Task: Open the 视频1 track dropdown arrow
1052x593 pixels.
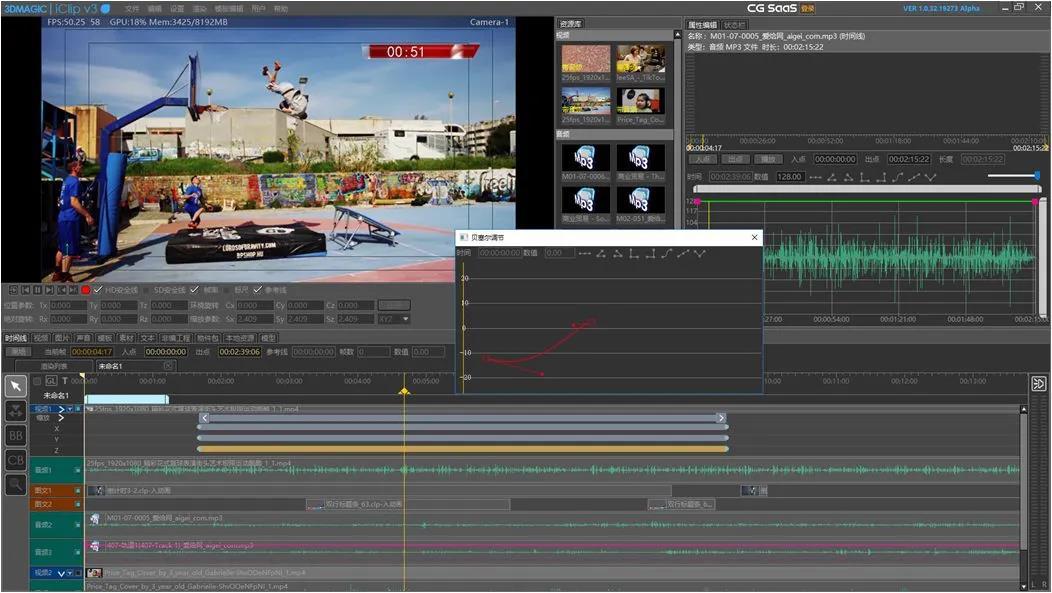Action: pyautogui.click(x=70, y=409)
